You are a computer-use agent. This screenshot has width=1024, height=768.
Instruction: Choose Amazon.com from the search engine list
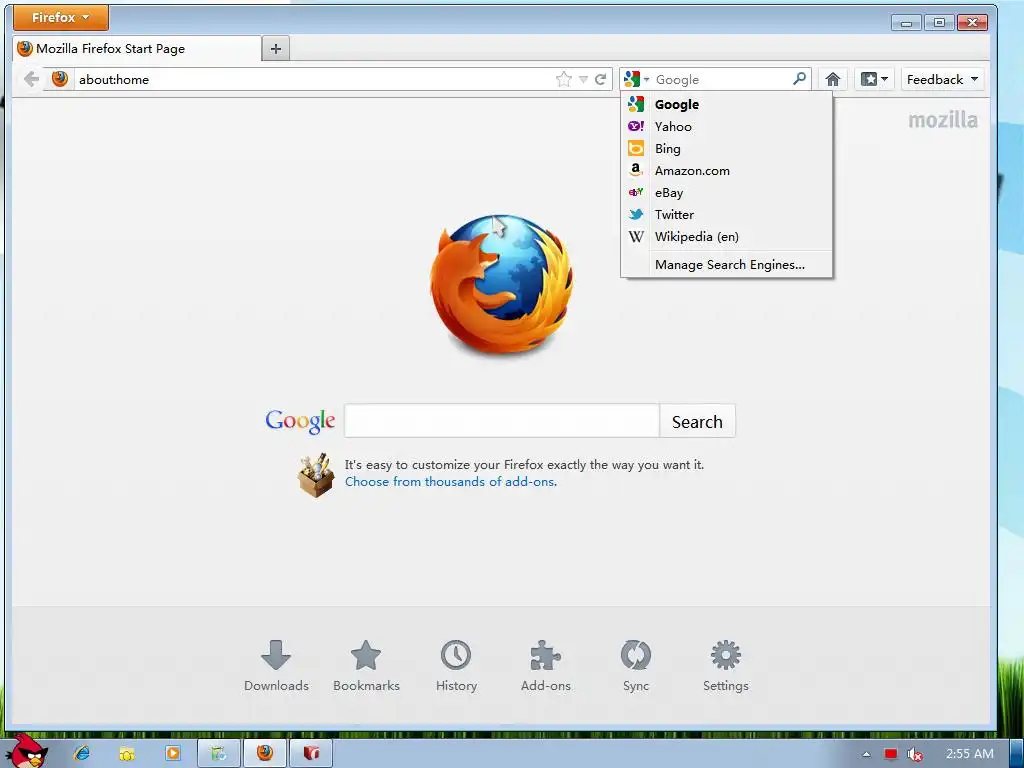pos(726,171)
